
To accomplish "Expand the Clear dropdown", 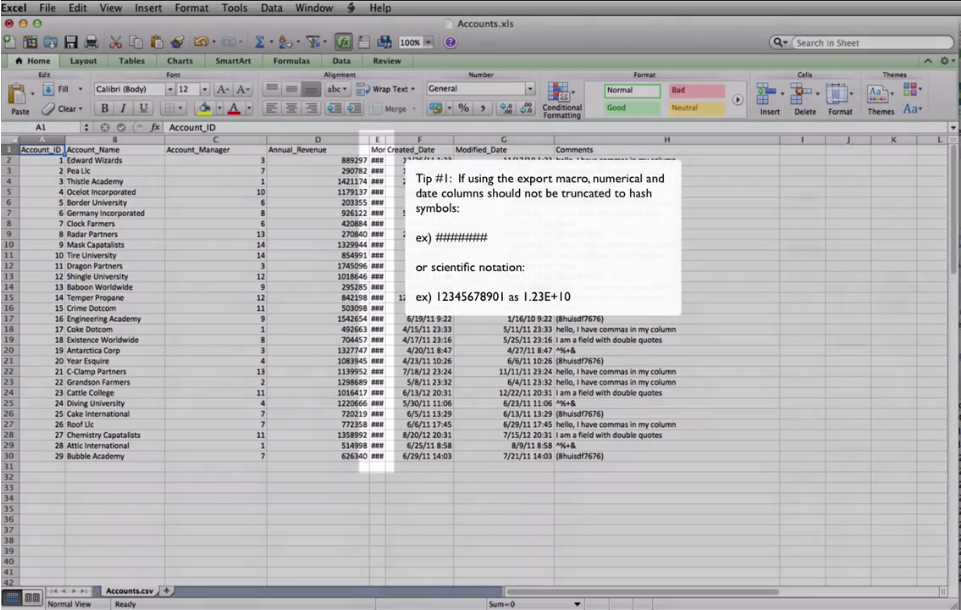I will [x=80, y=109].
